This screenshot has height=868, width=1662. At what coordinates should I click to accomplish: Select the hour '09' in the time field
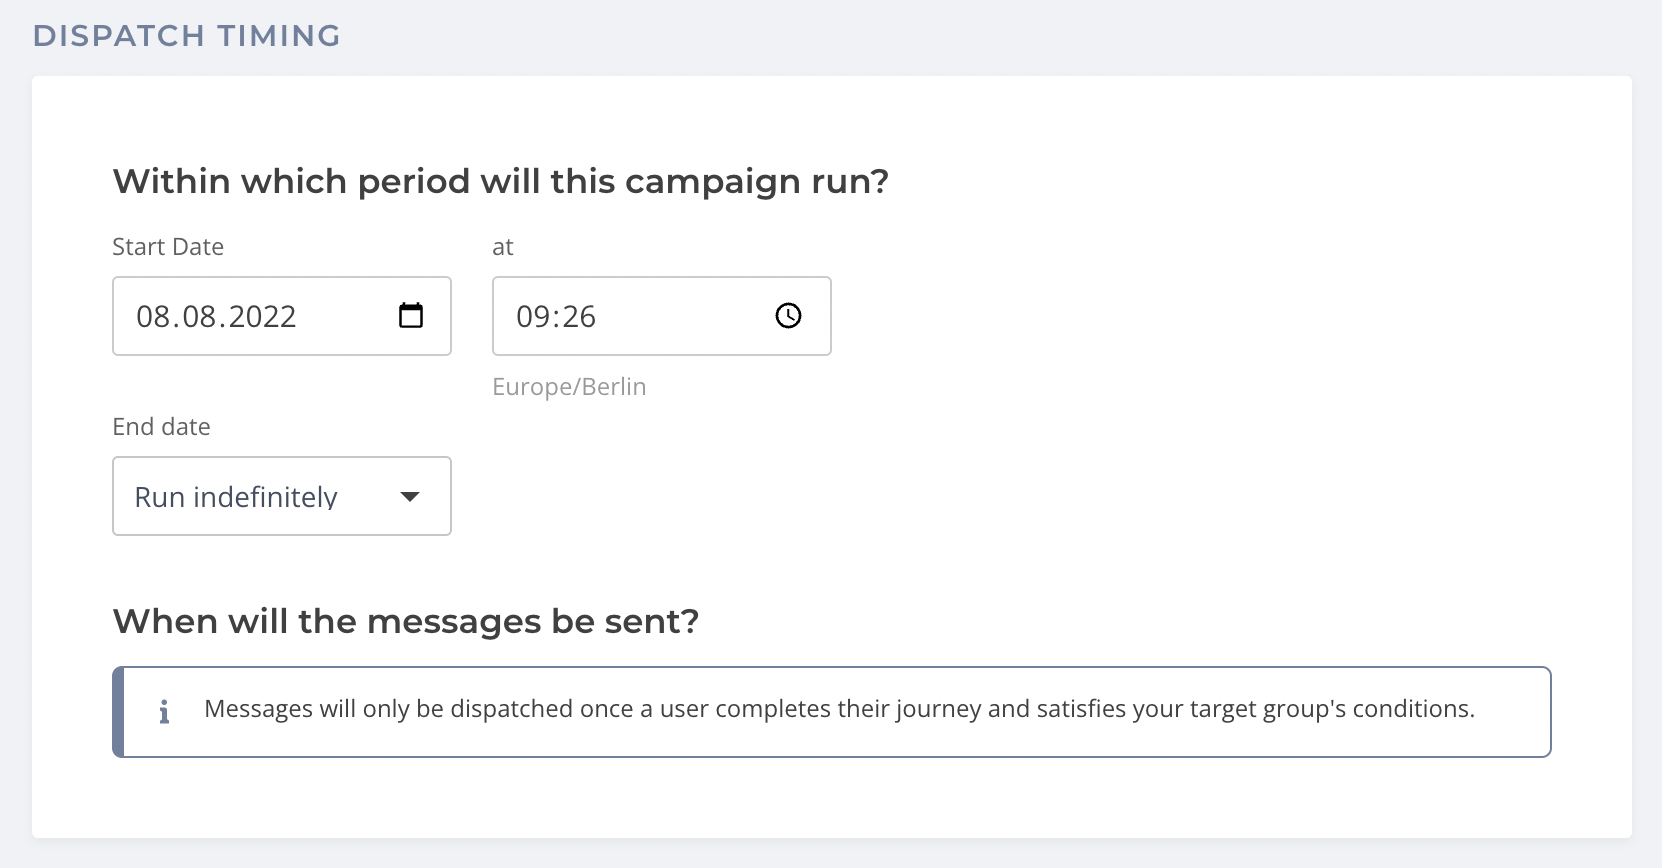pyautogui.click(x=533, y=317)
